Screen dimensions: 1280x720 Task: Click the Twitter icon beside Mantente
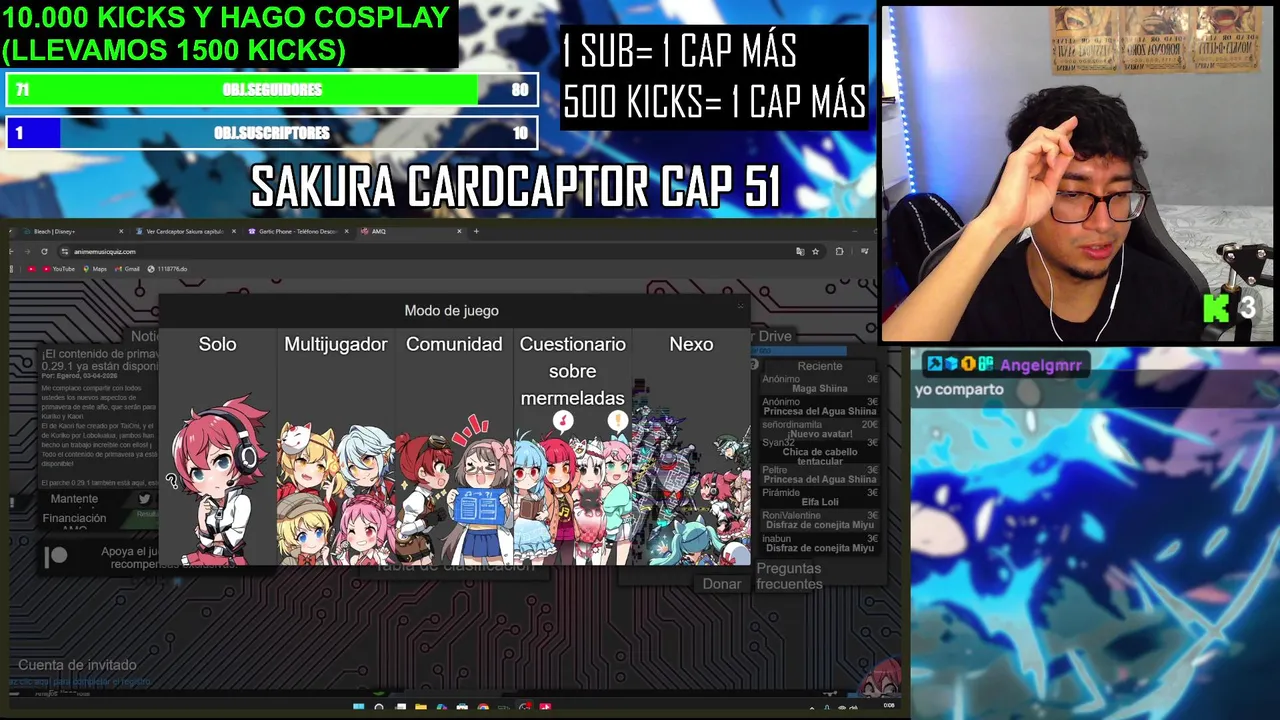pyautogui.click(x=144, y=499)
